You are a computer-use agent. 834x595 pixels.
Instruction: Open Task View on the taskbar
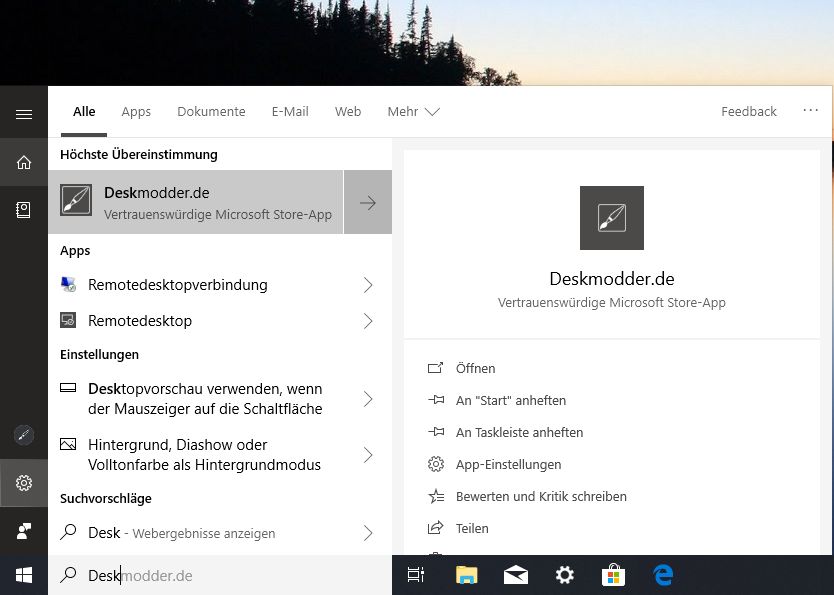(416, 575)
